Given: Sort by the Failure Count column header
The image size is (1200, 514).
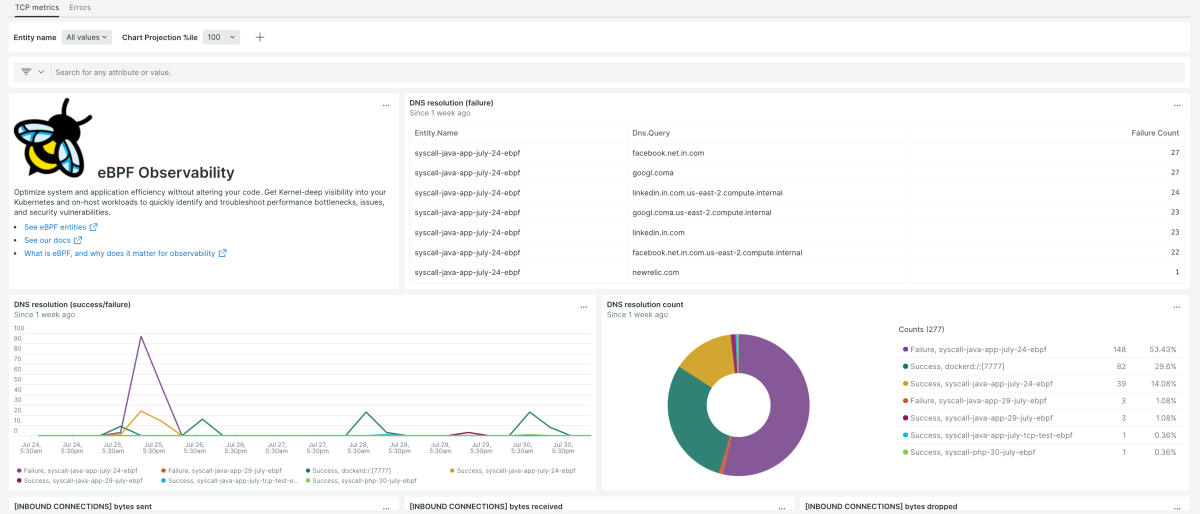Looking at the screenshot, I should point(1155,132).
